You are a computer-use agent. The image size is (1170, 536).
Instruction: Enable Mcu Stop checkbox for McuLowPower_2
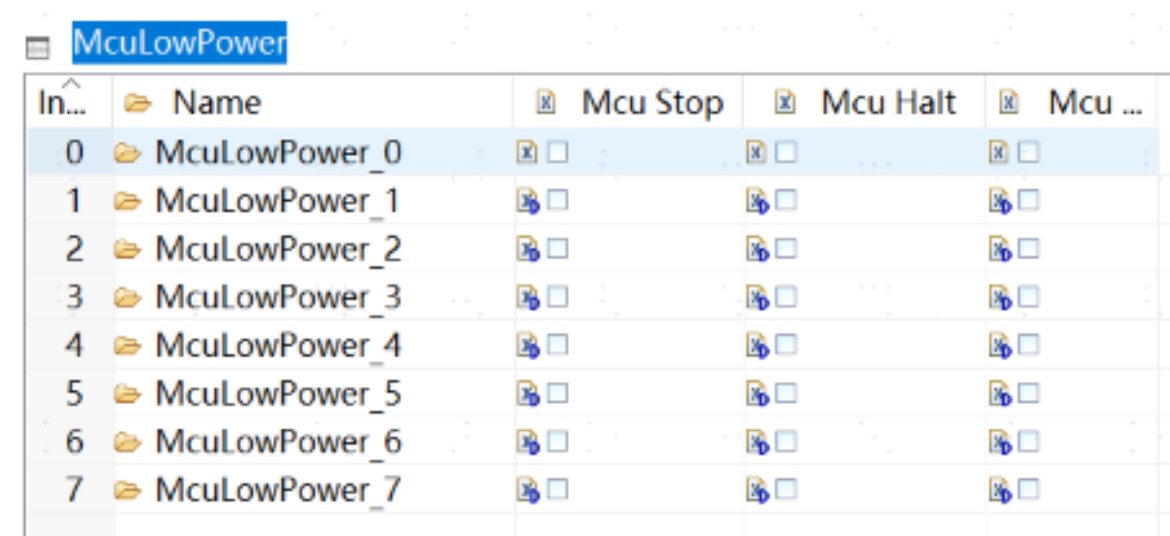point(558,248)
